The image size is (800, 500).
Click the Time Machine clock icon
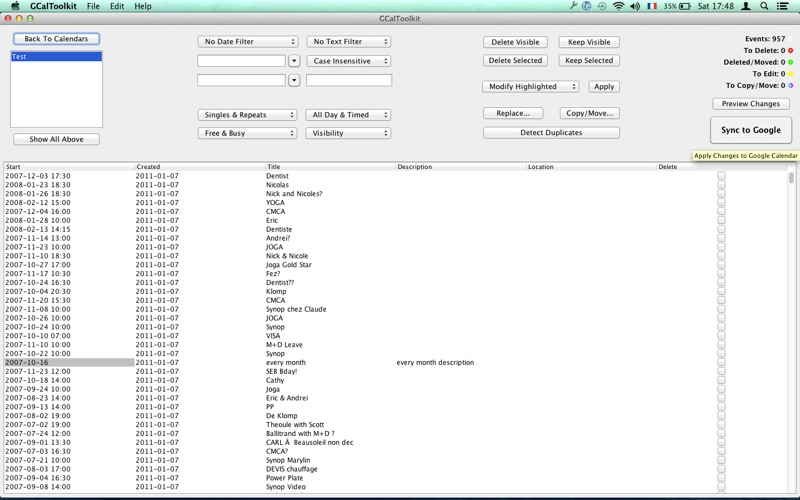(602, 6)
